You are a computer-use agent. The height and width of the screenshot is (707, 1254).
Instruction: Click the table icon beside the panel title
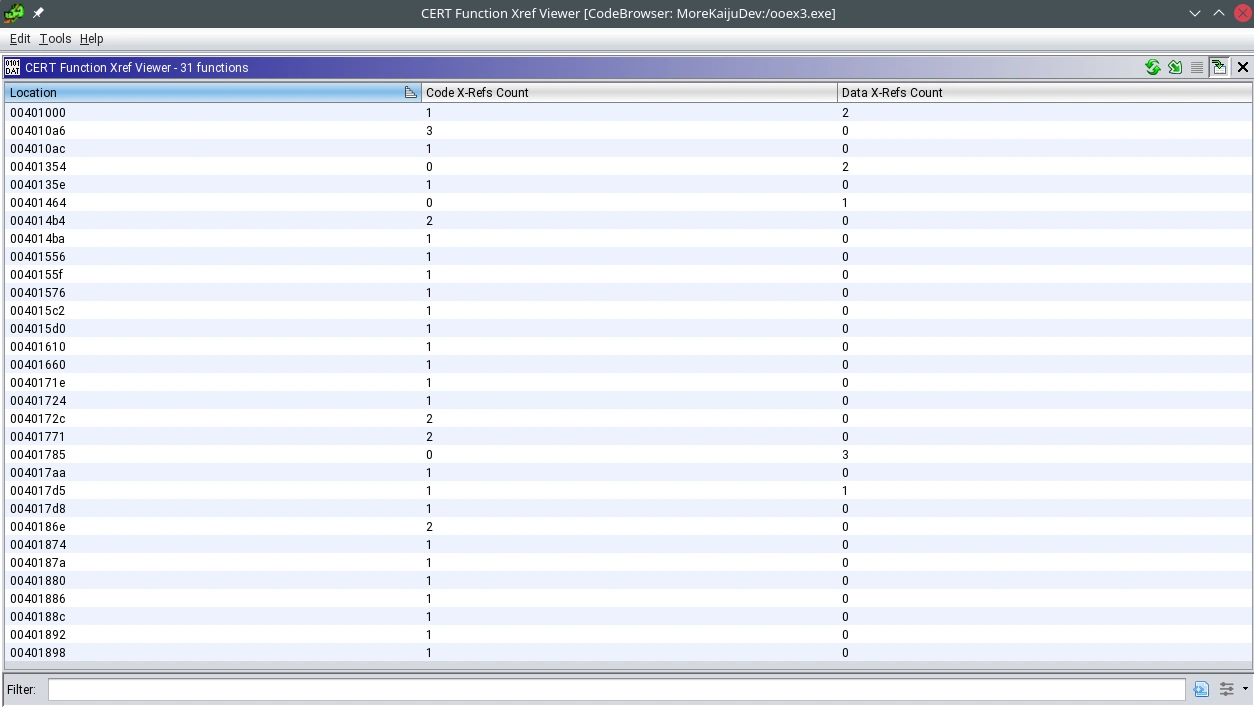pos(12,67)
